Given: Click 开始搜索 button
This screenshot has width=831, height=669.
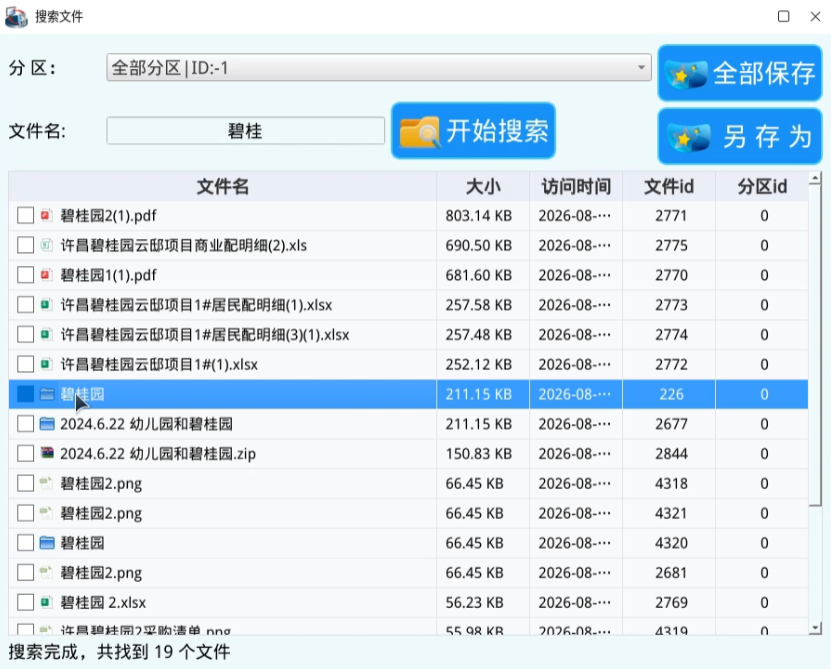Looking at the screenshot, I should click(473, 131).
